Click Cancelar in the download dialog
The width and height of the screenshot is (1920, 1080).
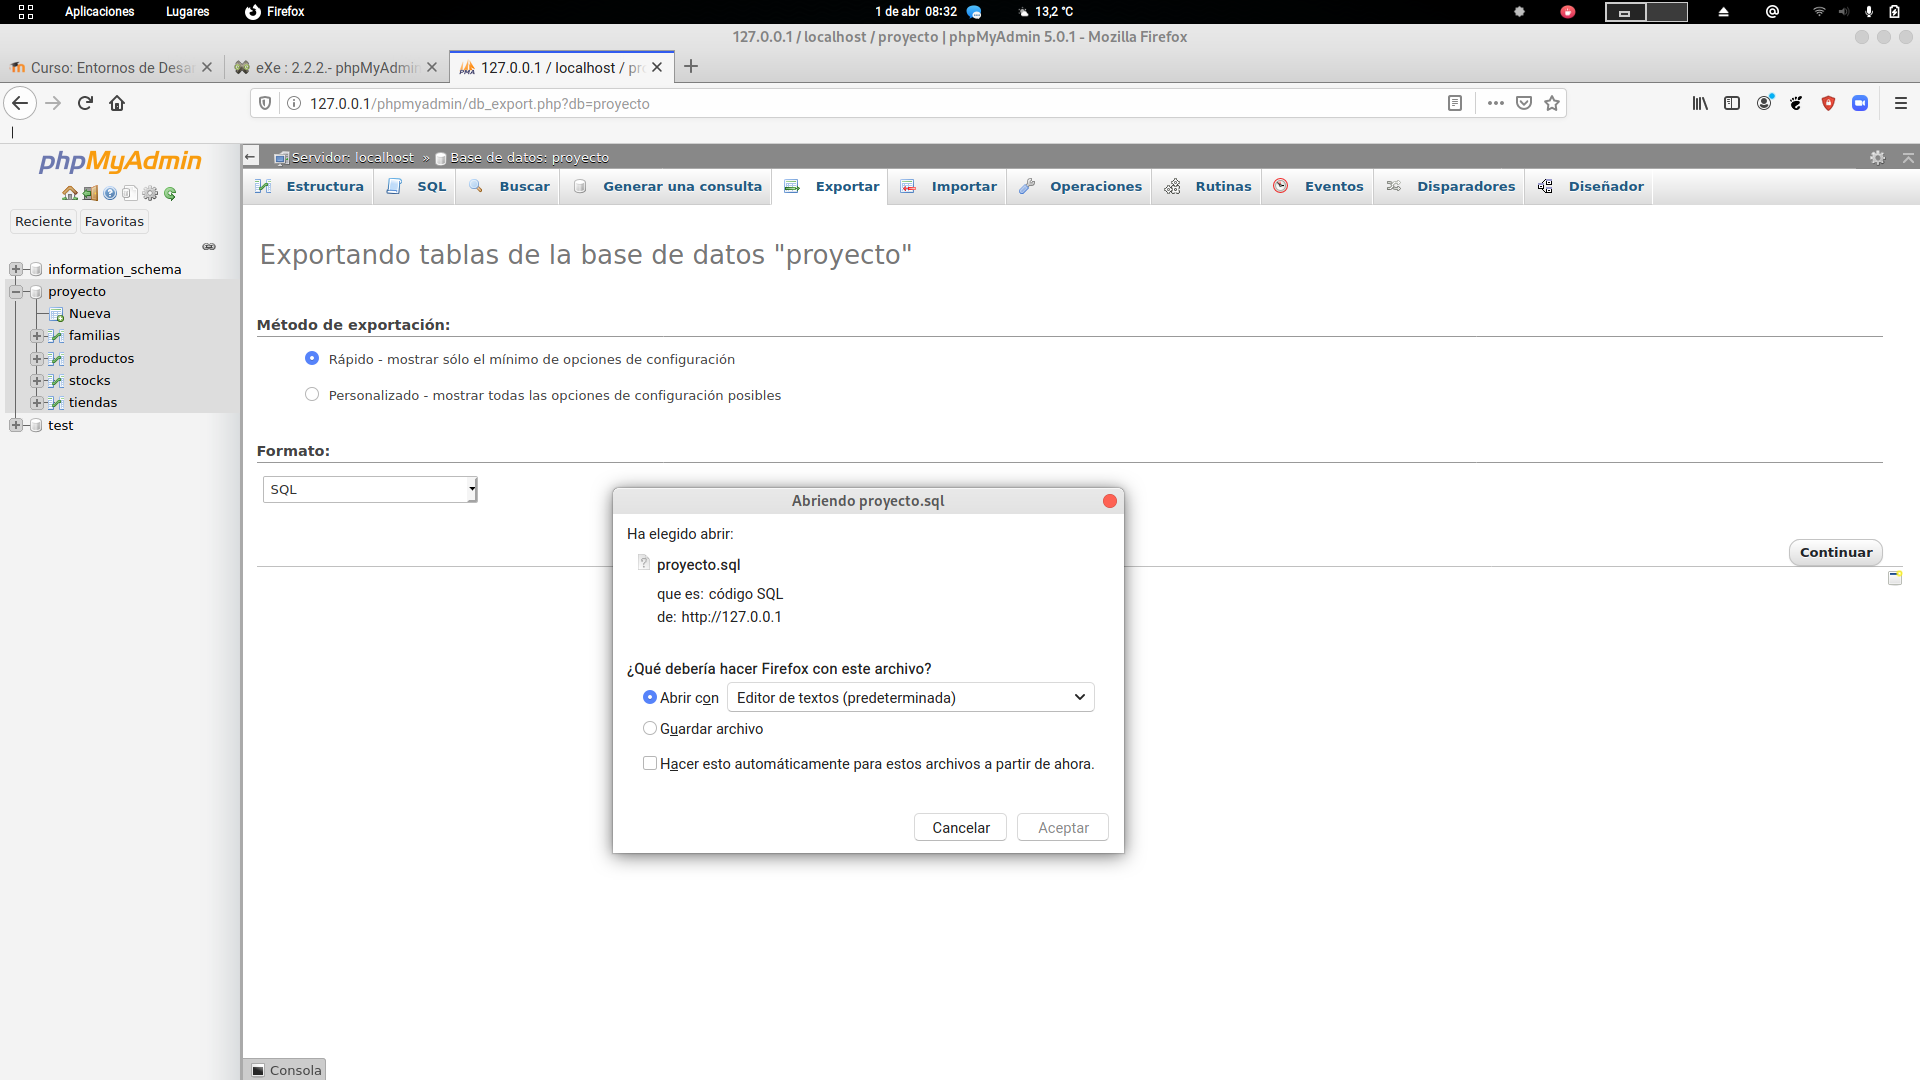[960, 827]
